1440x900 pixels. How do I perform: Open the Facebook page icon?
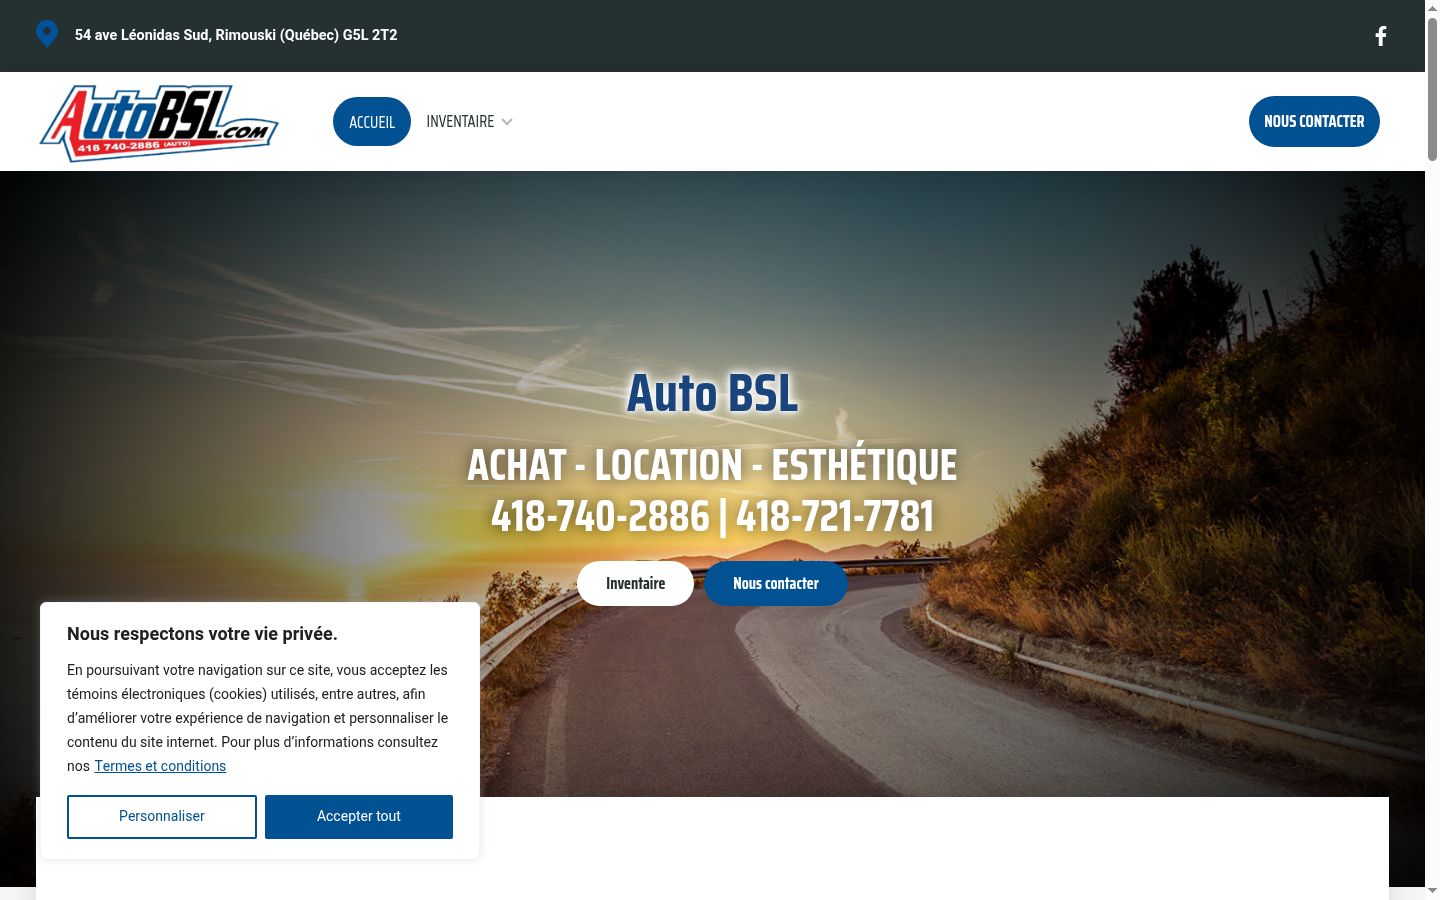click(1381, 36)
